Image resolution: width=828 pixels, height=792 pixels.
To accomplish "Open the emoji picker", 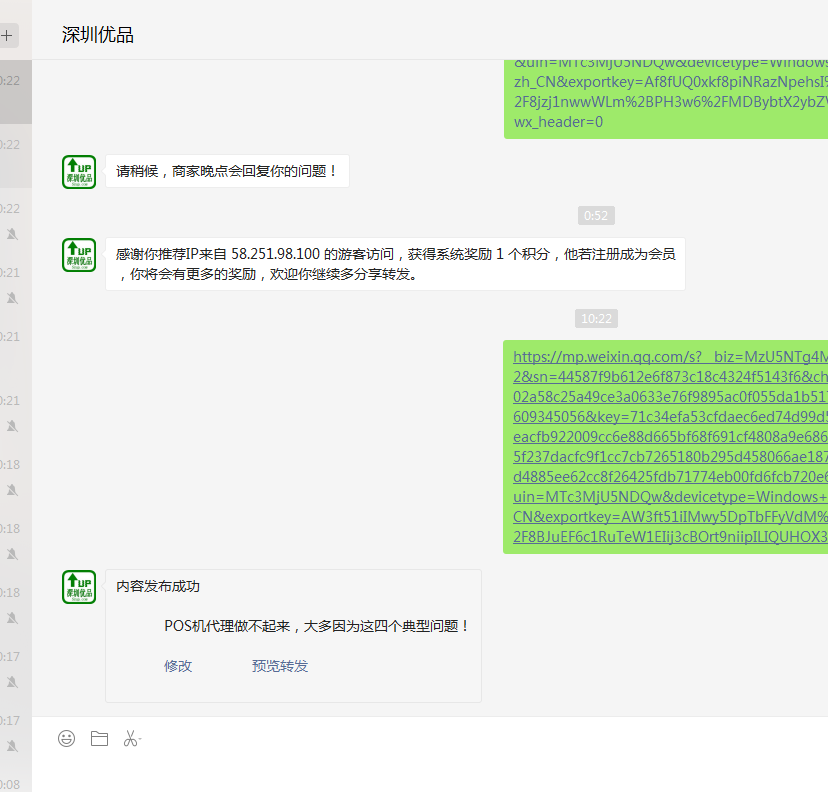I will (x=67, y=739).
